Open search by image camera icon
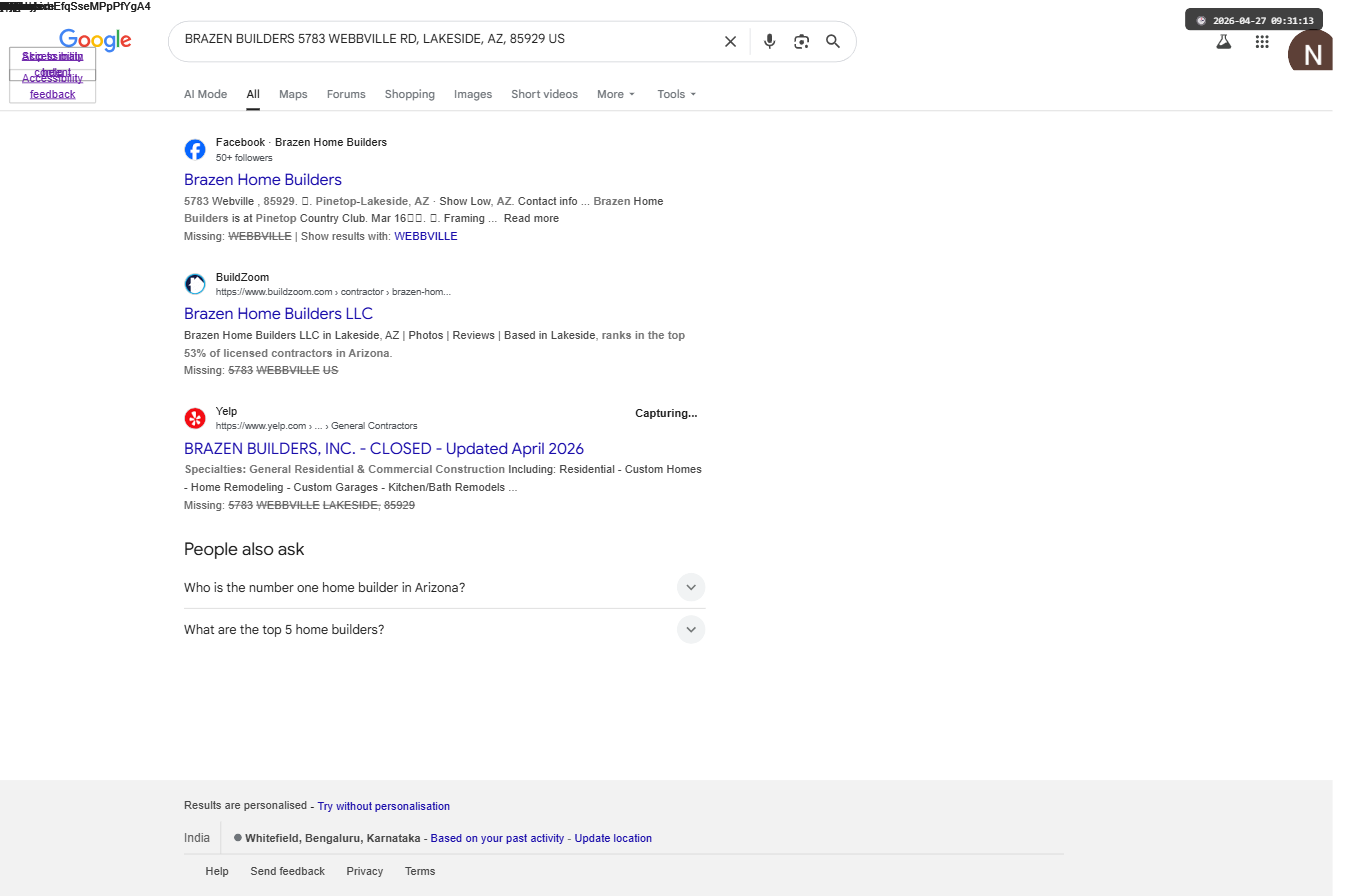The height and width of the screenshot is (896, 1348). (x=801, y=41)
